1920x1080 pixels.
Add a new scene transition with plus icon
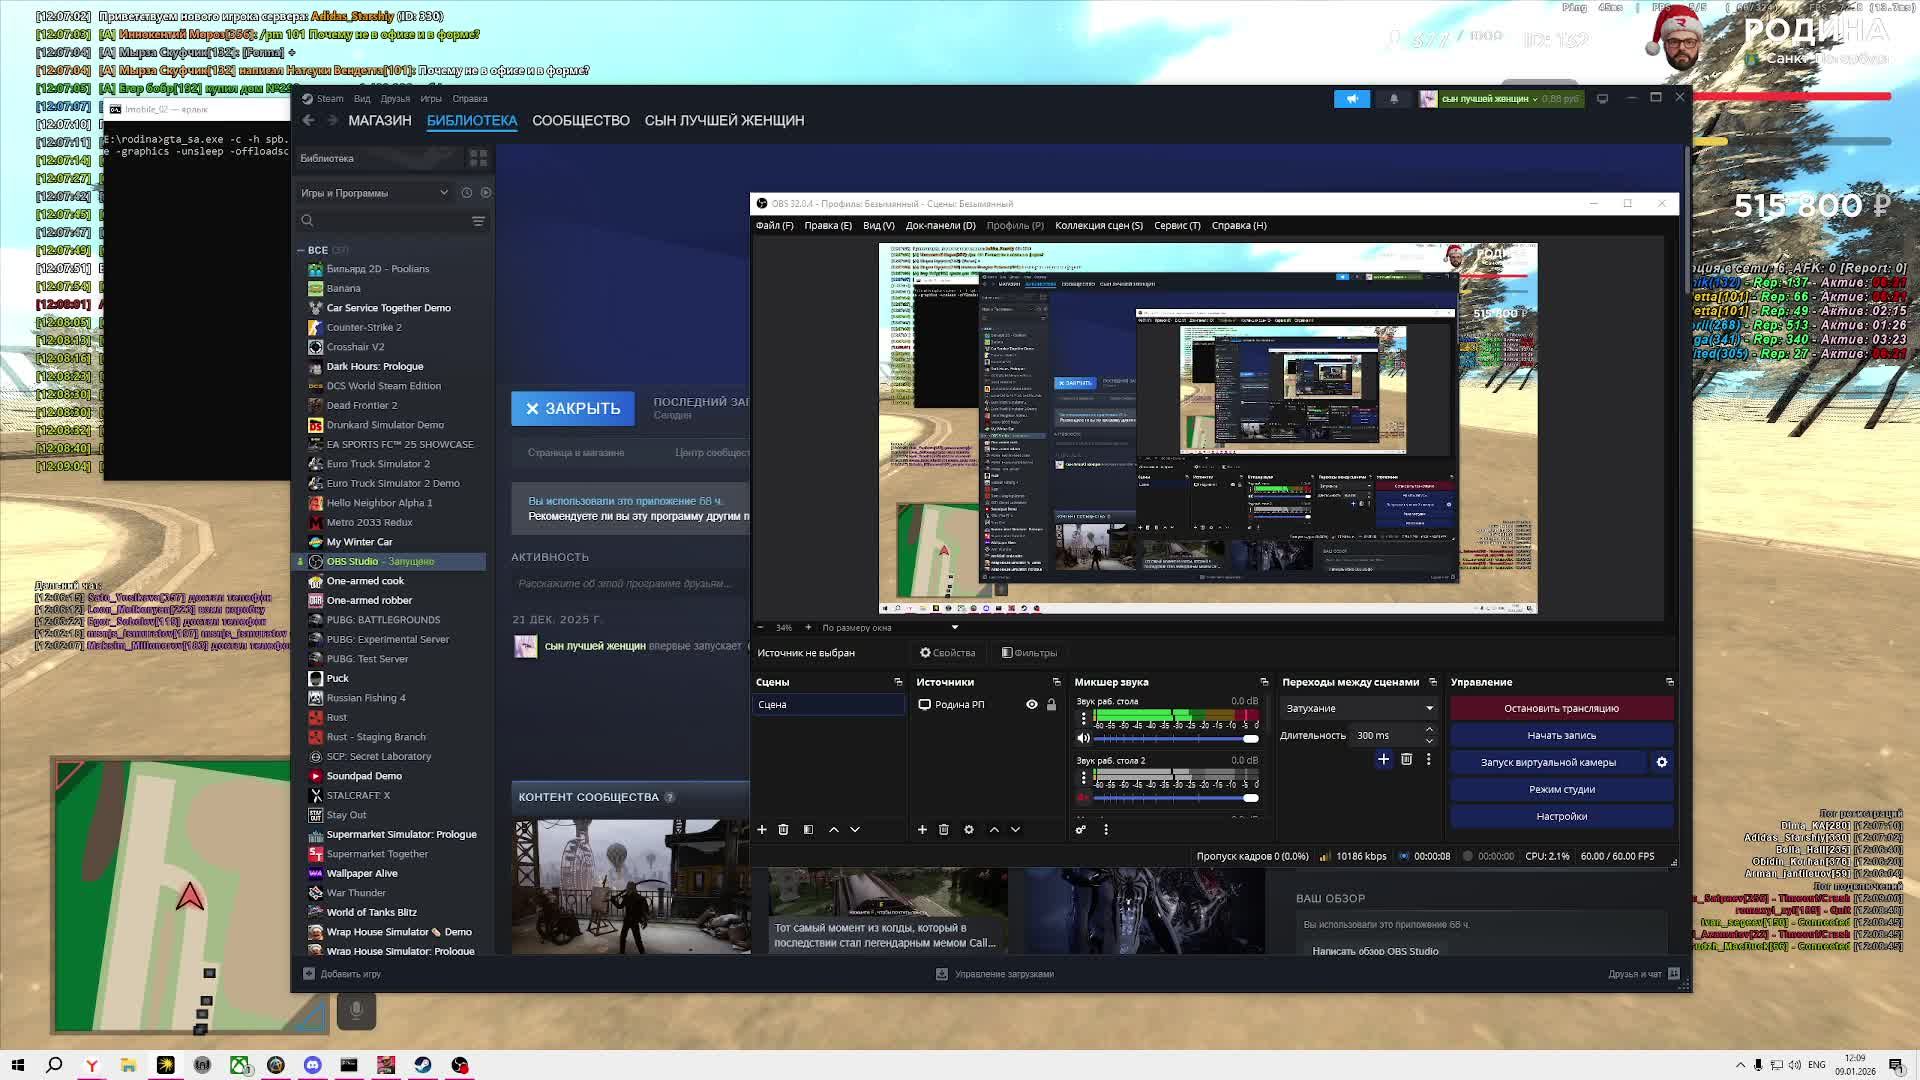pyautogui.click(x=1383, y=760)
